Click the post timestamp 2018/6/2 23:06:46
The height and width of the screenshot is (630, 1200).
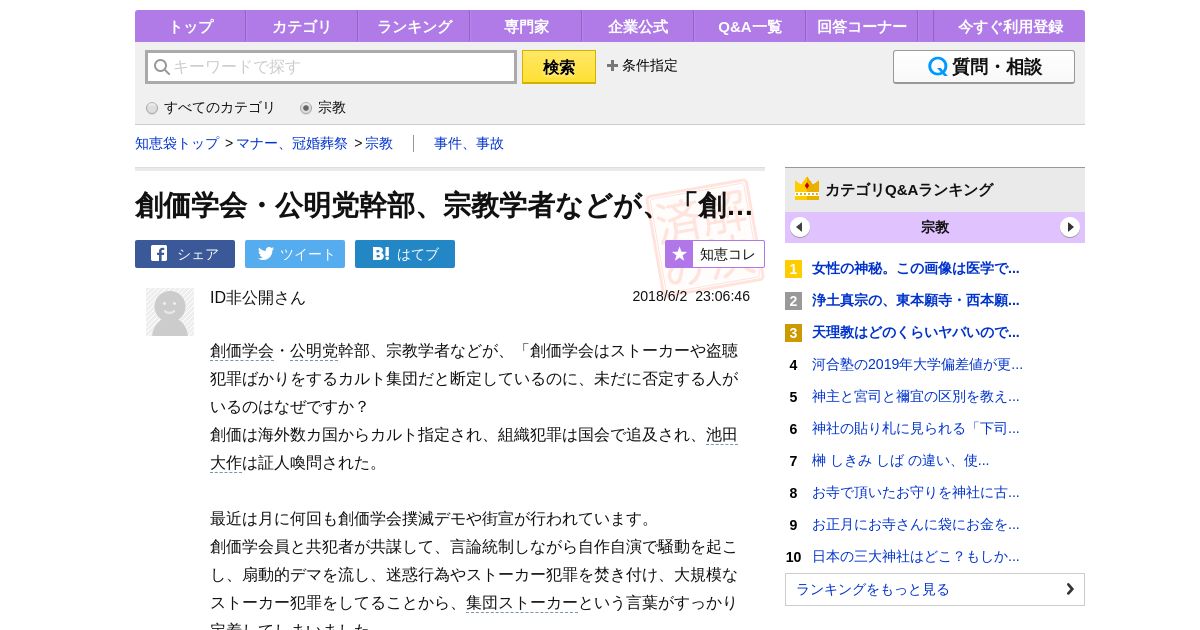click(691, 296)
